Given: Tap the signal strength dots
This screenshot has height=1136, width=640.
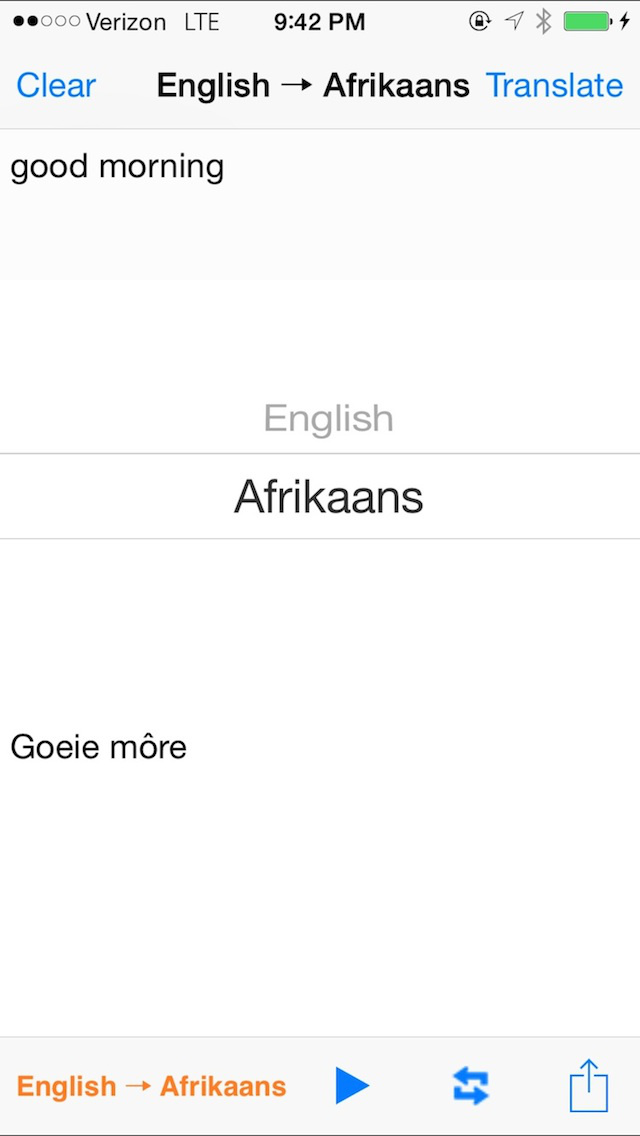Looking at the screenshot, I should coord(46,21).
